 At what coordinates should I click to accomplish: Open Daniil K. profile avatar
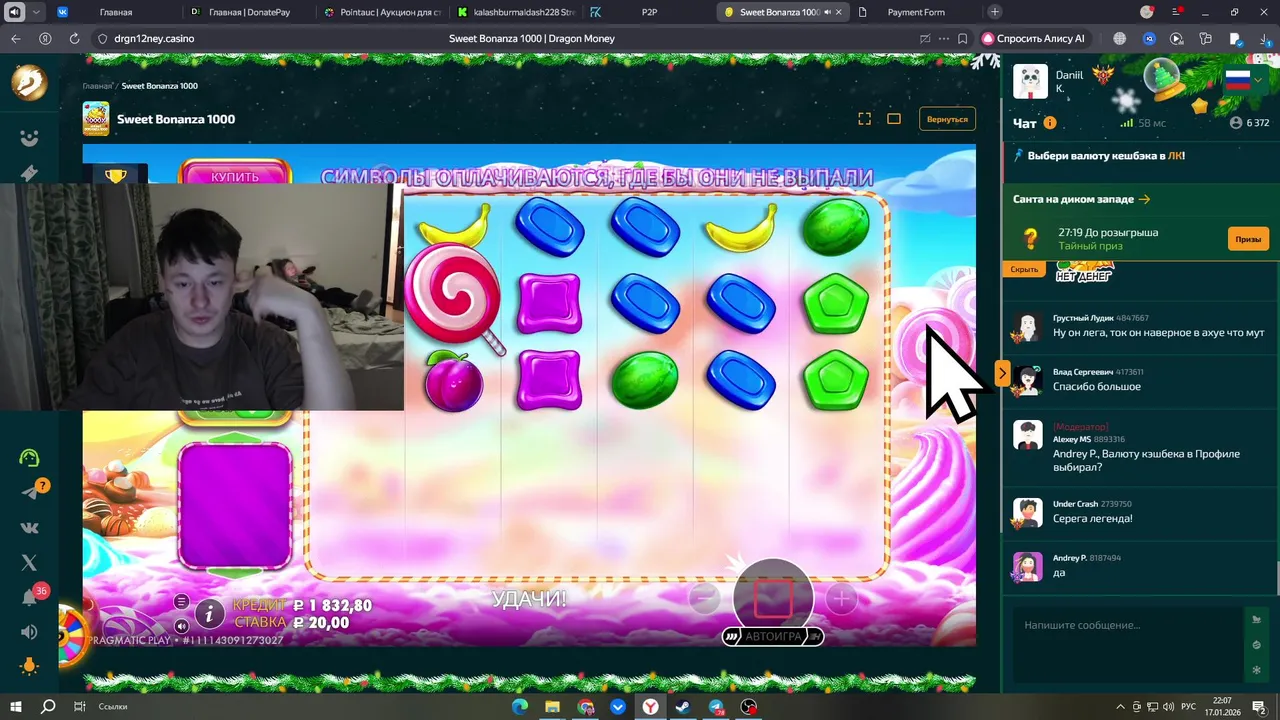pyautogui.click(x=1030, y=82)
